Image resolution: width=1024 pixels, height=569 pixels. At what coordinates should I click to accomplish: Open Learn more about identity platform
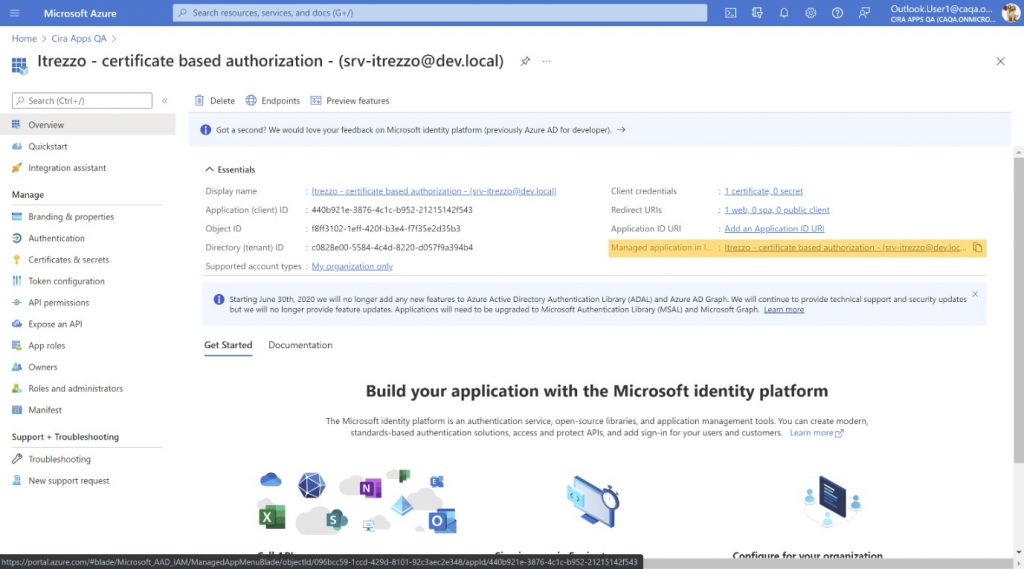(x=816, y=433)
